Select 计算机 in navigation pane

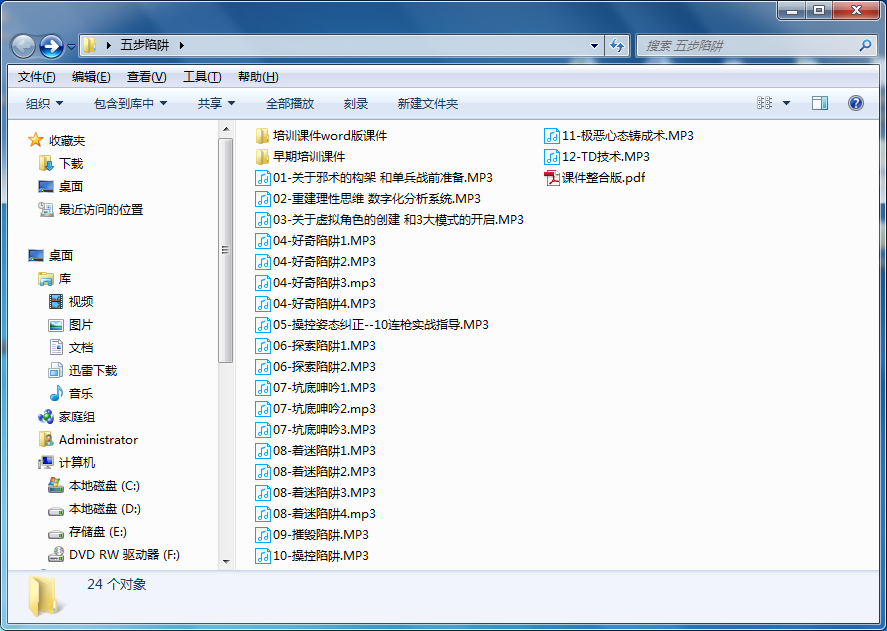[x=66, y=462]
